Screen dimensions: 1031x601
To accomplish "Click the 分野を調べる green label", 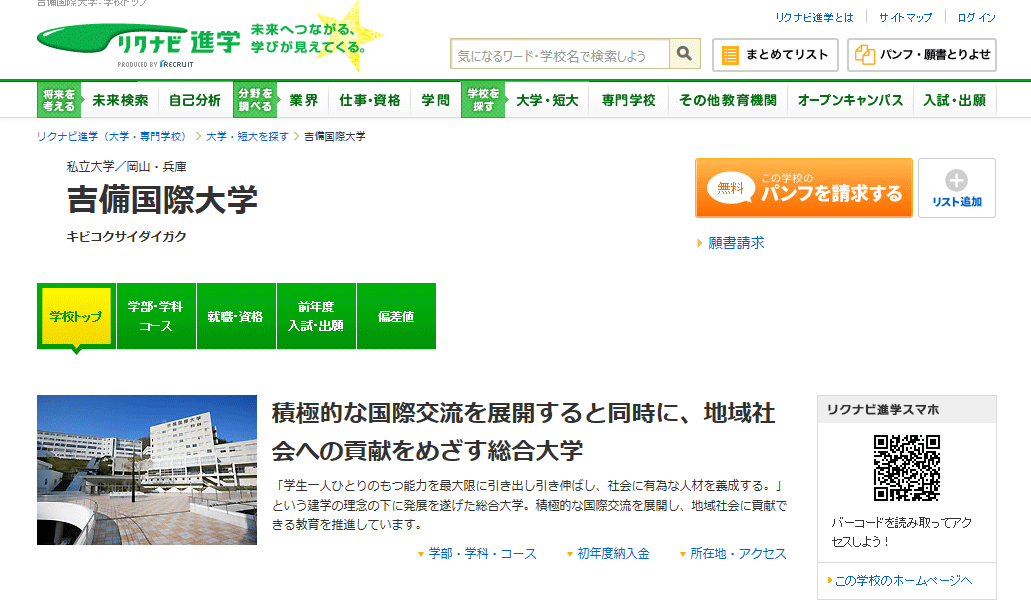I will (255, 100).
